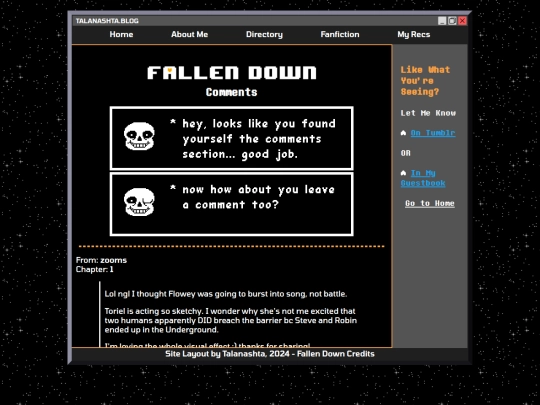
Task: Close the TALANASHTA.BLOG window with the red X
Action: click(x=463, y=21)
